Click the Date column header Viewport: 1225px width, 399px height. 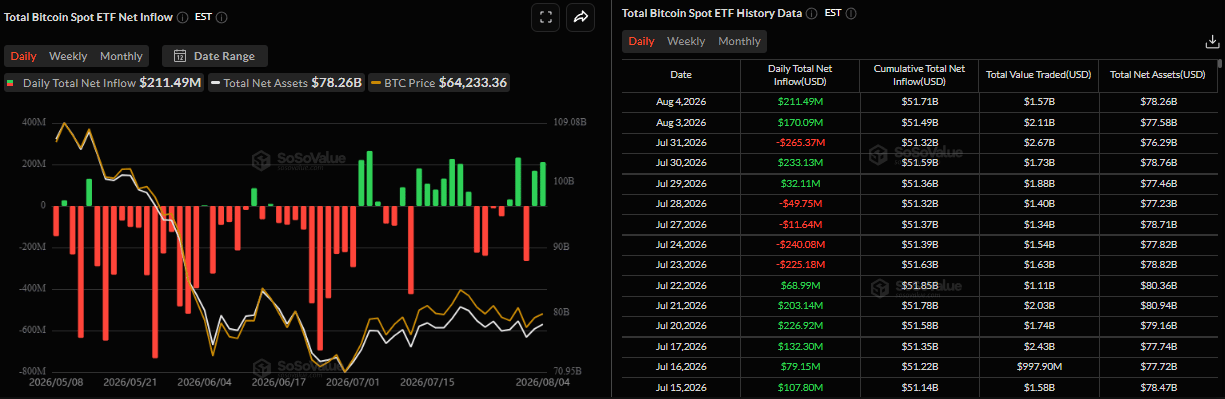point(680,75)
